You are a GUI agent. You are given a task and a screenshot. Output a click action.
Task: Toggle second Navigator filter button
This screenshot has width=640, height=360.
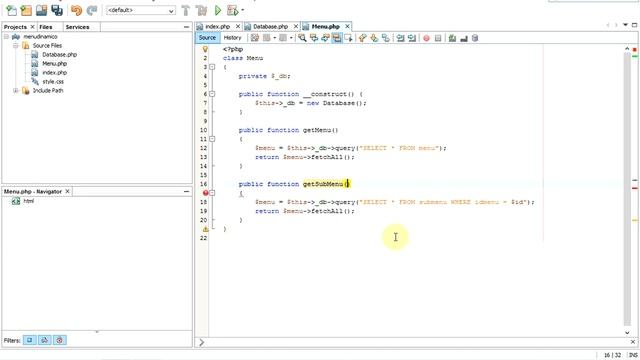44,340
